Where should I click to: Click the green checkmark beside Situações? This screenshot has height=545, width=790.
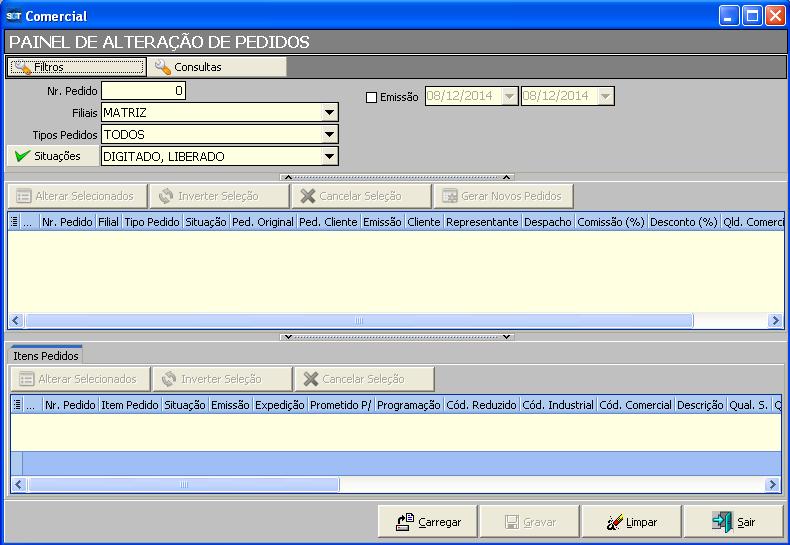pos(23,156)
